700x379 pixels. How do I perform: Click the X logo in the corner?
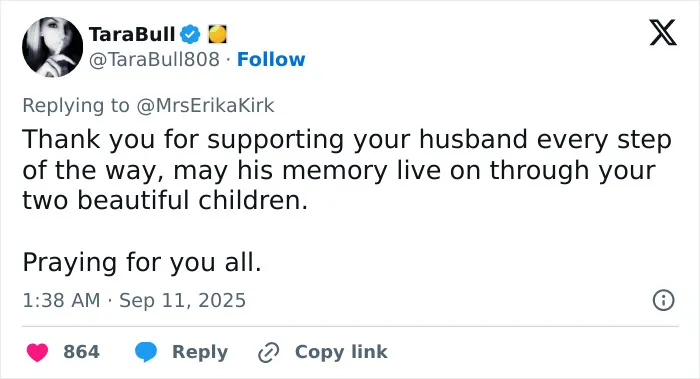coord(663,32)
